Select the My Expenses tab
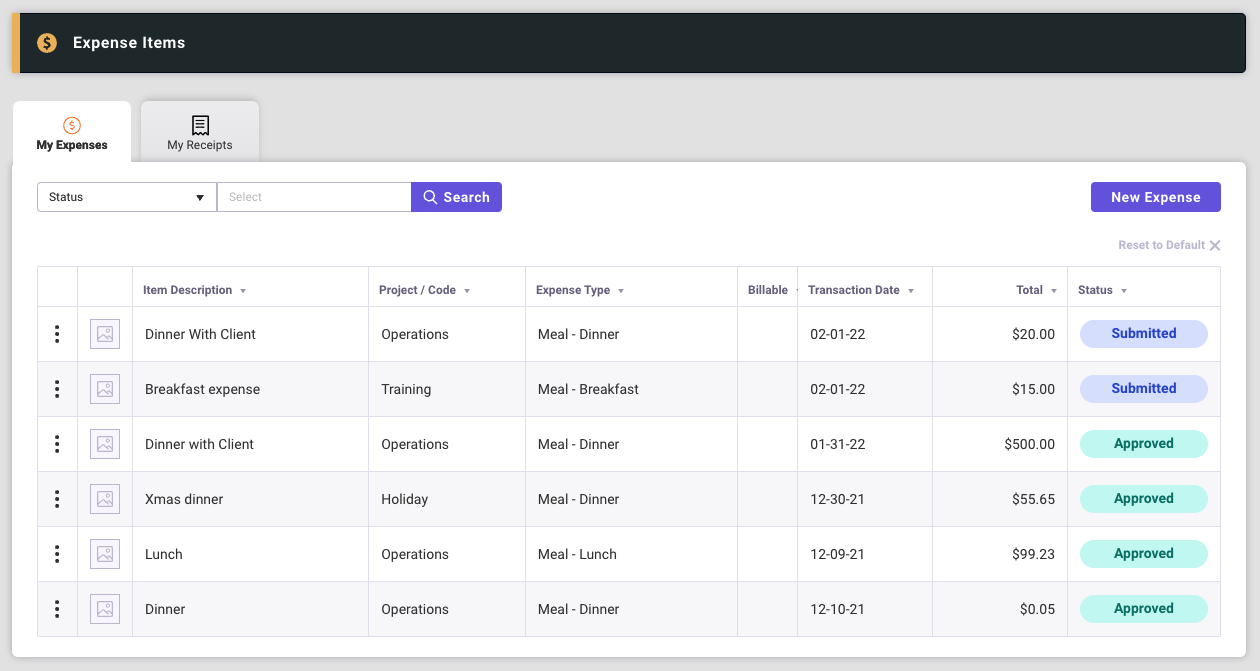The height and width of the screenshot is (671, 1260). click(x=72, y=132)
